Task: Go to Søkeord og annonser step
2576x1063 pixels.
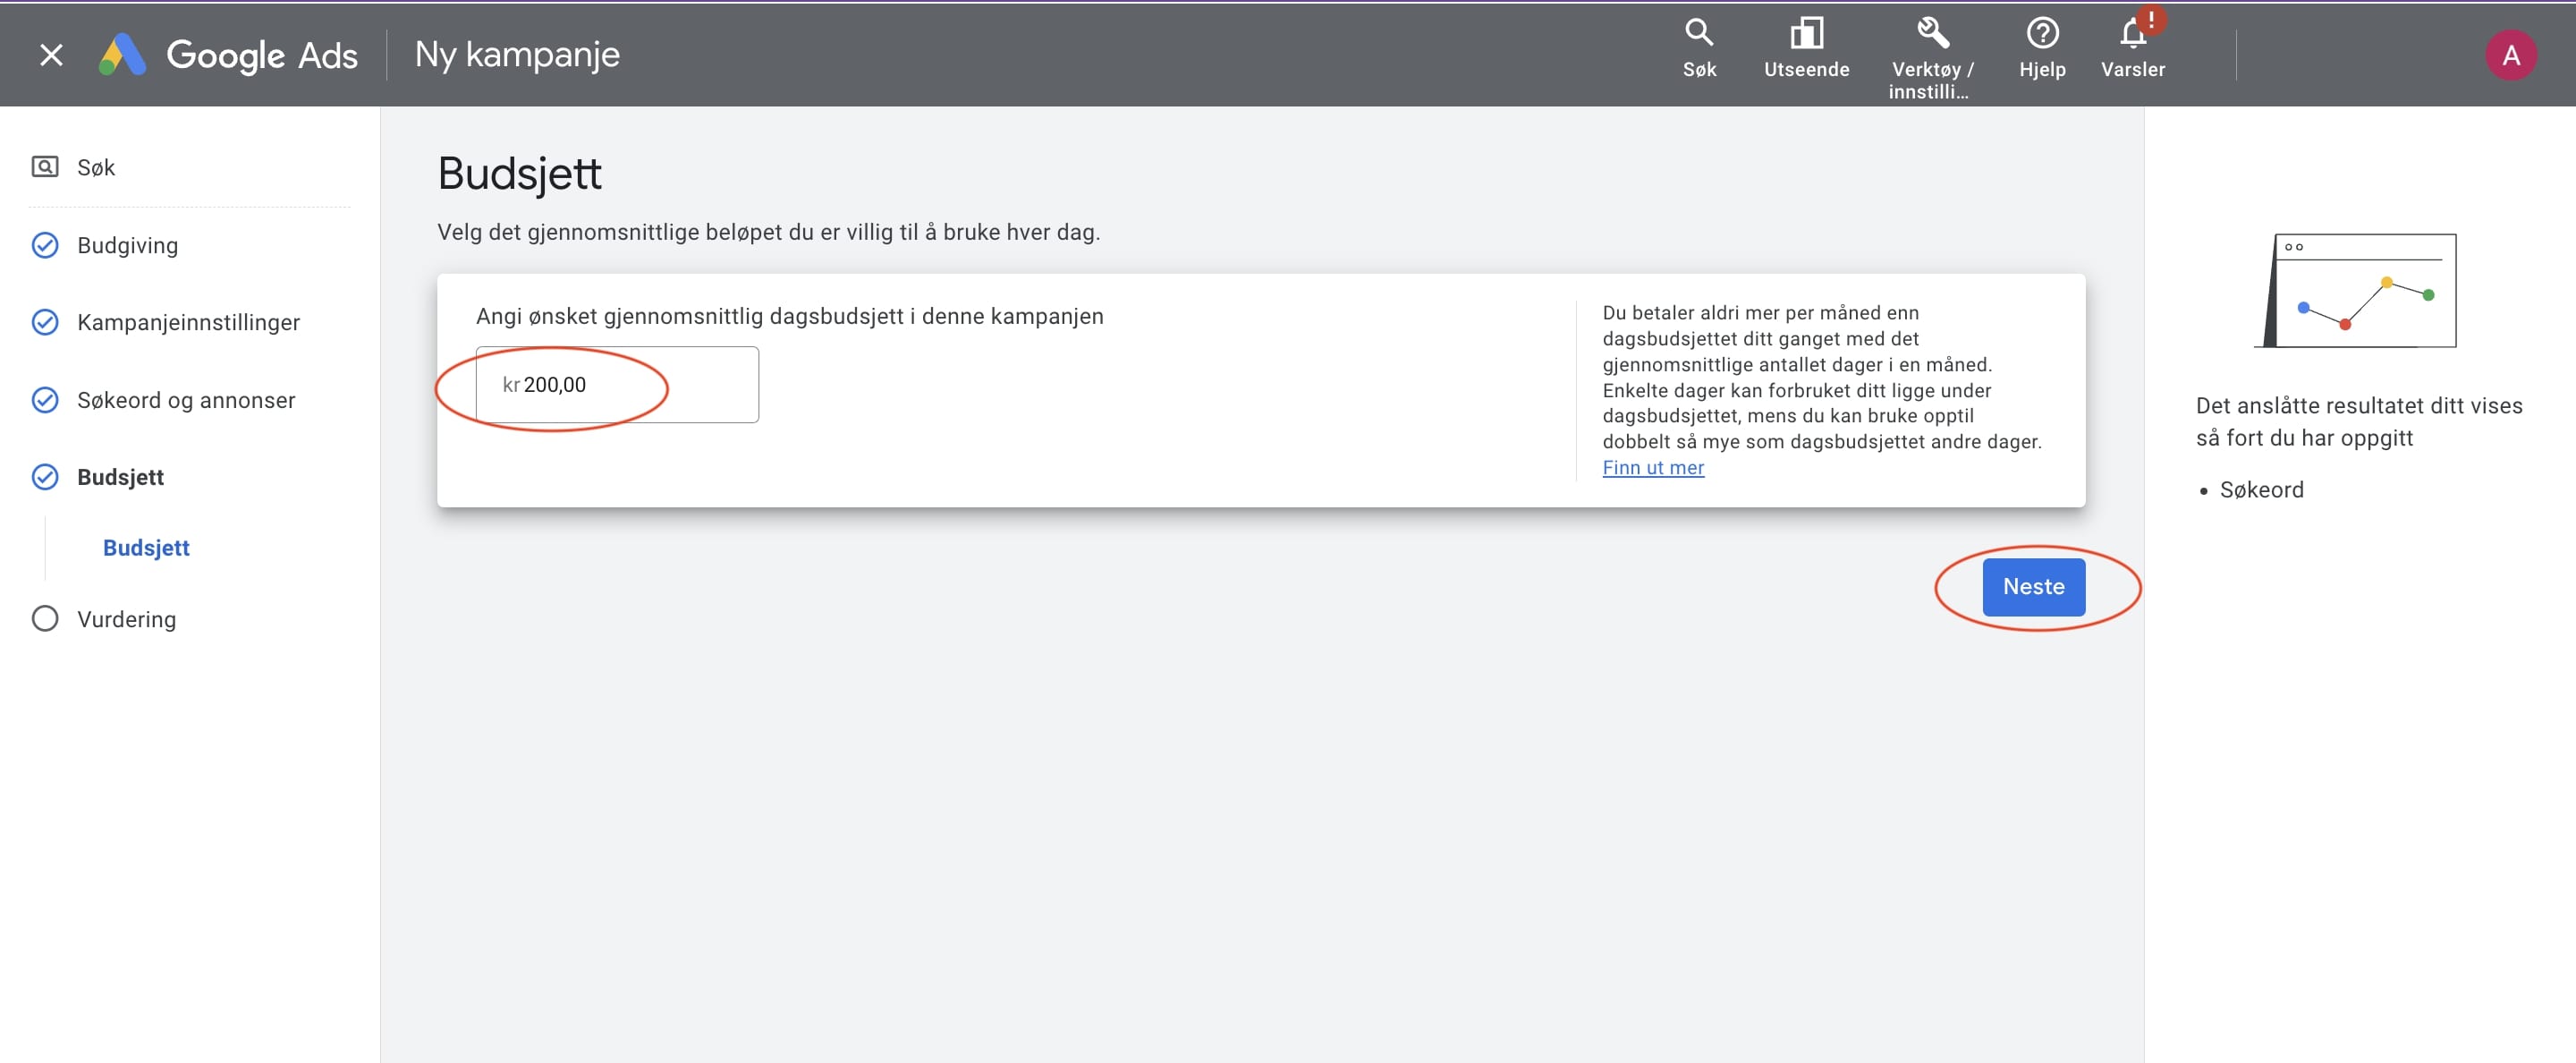Action: point(186,400)
